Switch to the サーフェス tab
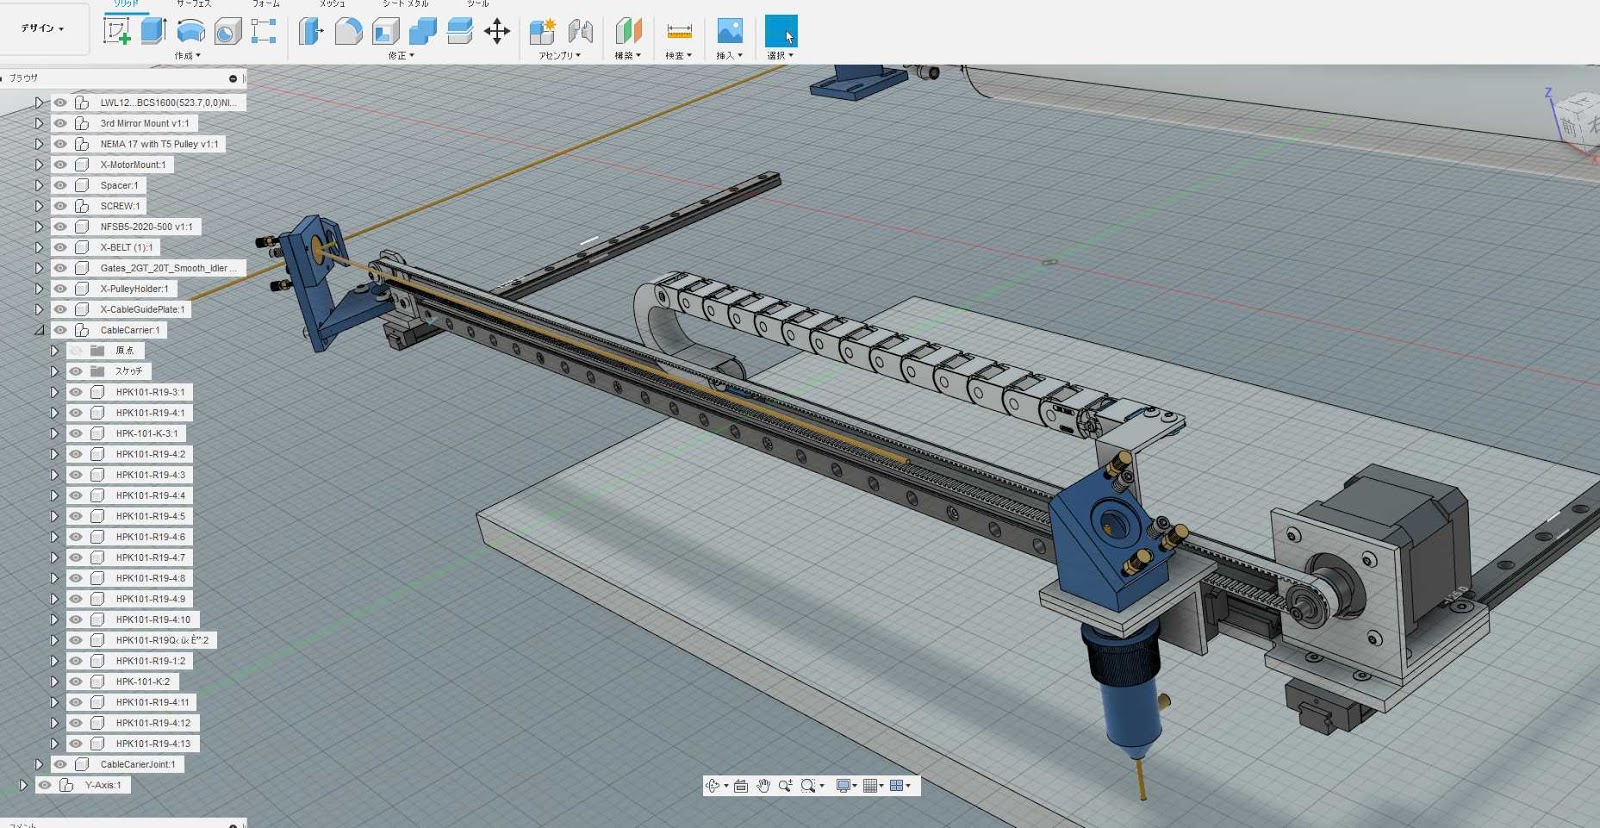The width and height of the screenshot is (1600, 828). click(194, 4)
